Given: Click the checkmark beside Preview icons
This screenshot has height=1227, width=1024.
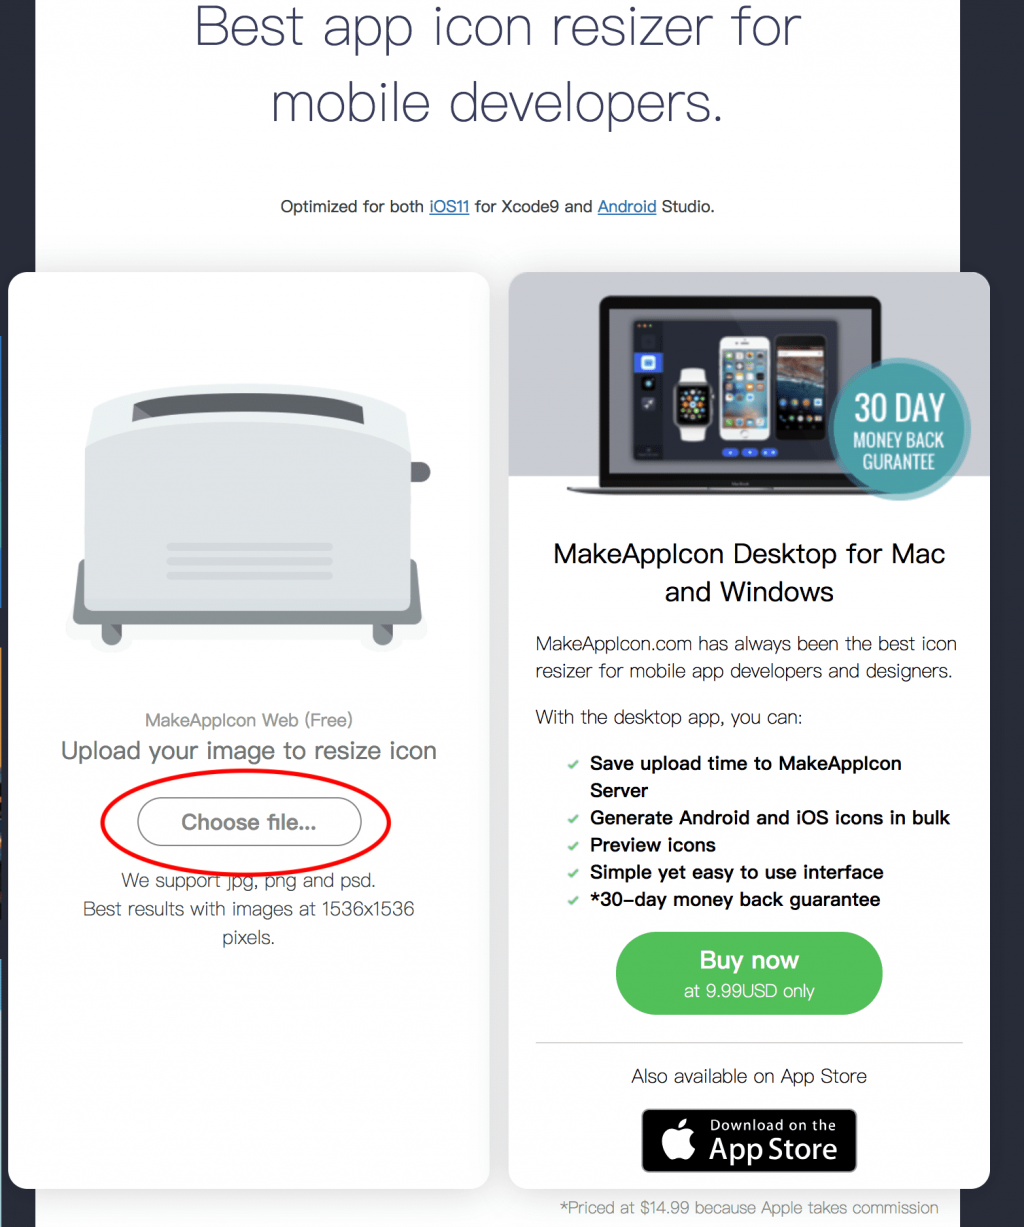Looking at the screenshot, I should (x=573, y=845).
